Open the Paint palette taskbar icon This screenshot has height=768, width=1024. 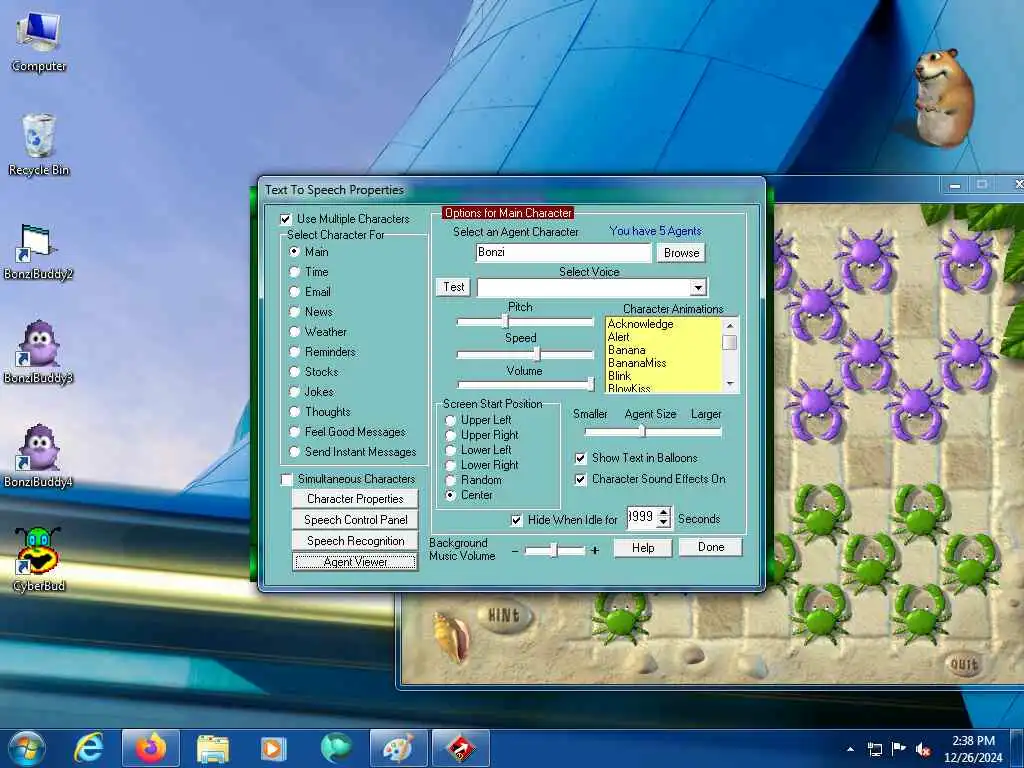[398, 748]
